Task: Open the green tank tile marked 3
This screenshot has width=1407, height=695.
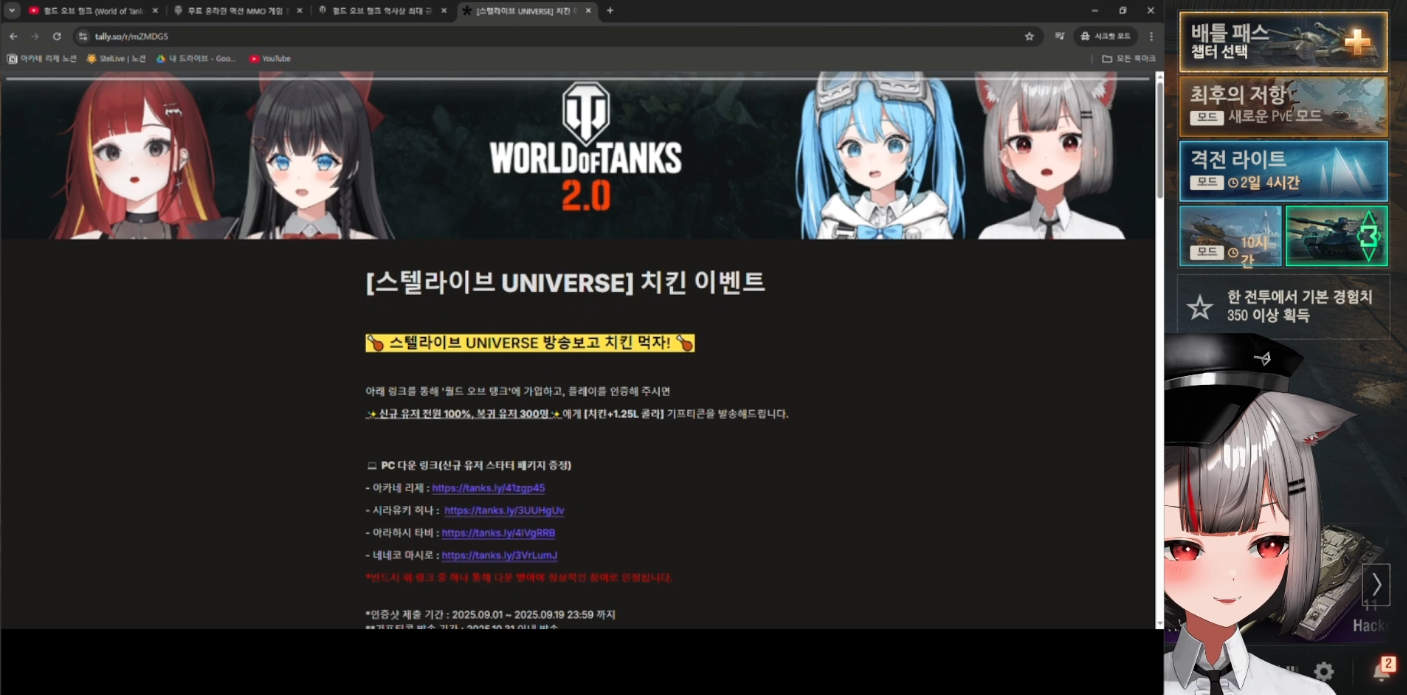Action: click(1336, 236)
